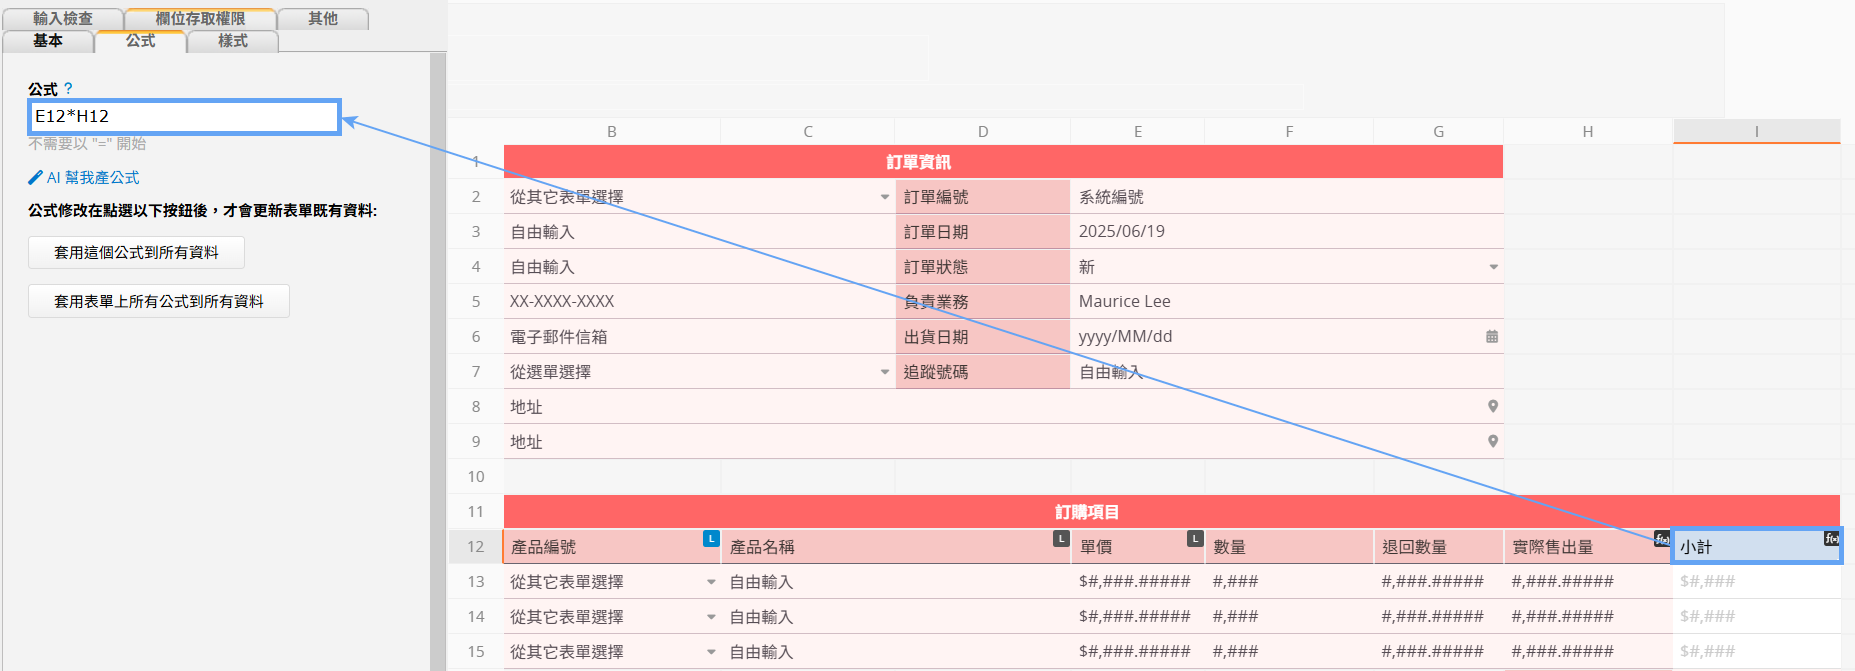Click the help question mark beside 公式
Image resolution: width=1855 pixels, height=671 pixels.
coord(68,89)
